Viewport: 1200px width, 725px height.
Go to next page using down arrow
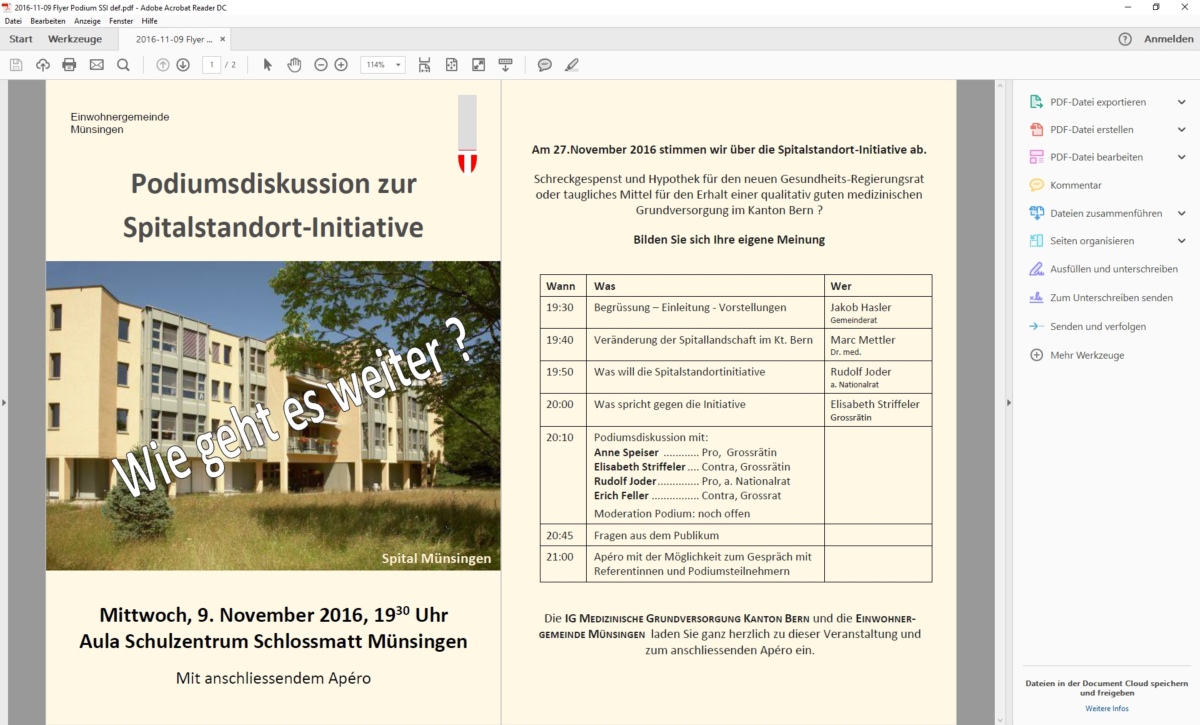[x=183, y=65]
